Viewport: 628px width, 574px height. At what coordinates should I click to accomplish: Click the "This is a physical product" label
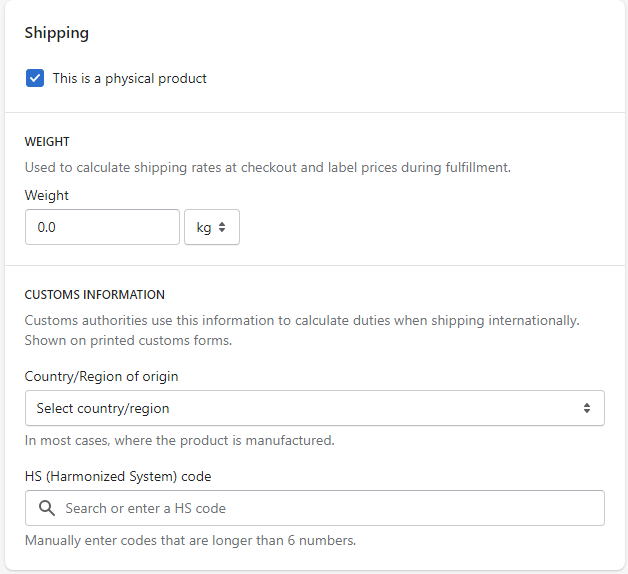(130, 78)
